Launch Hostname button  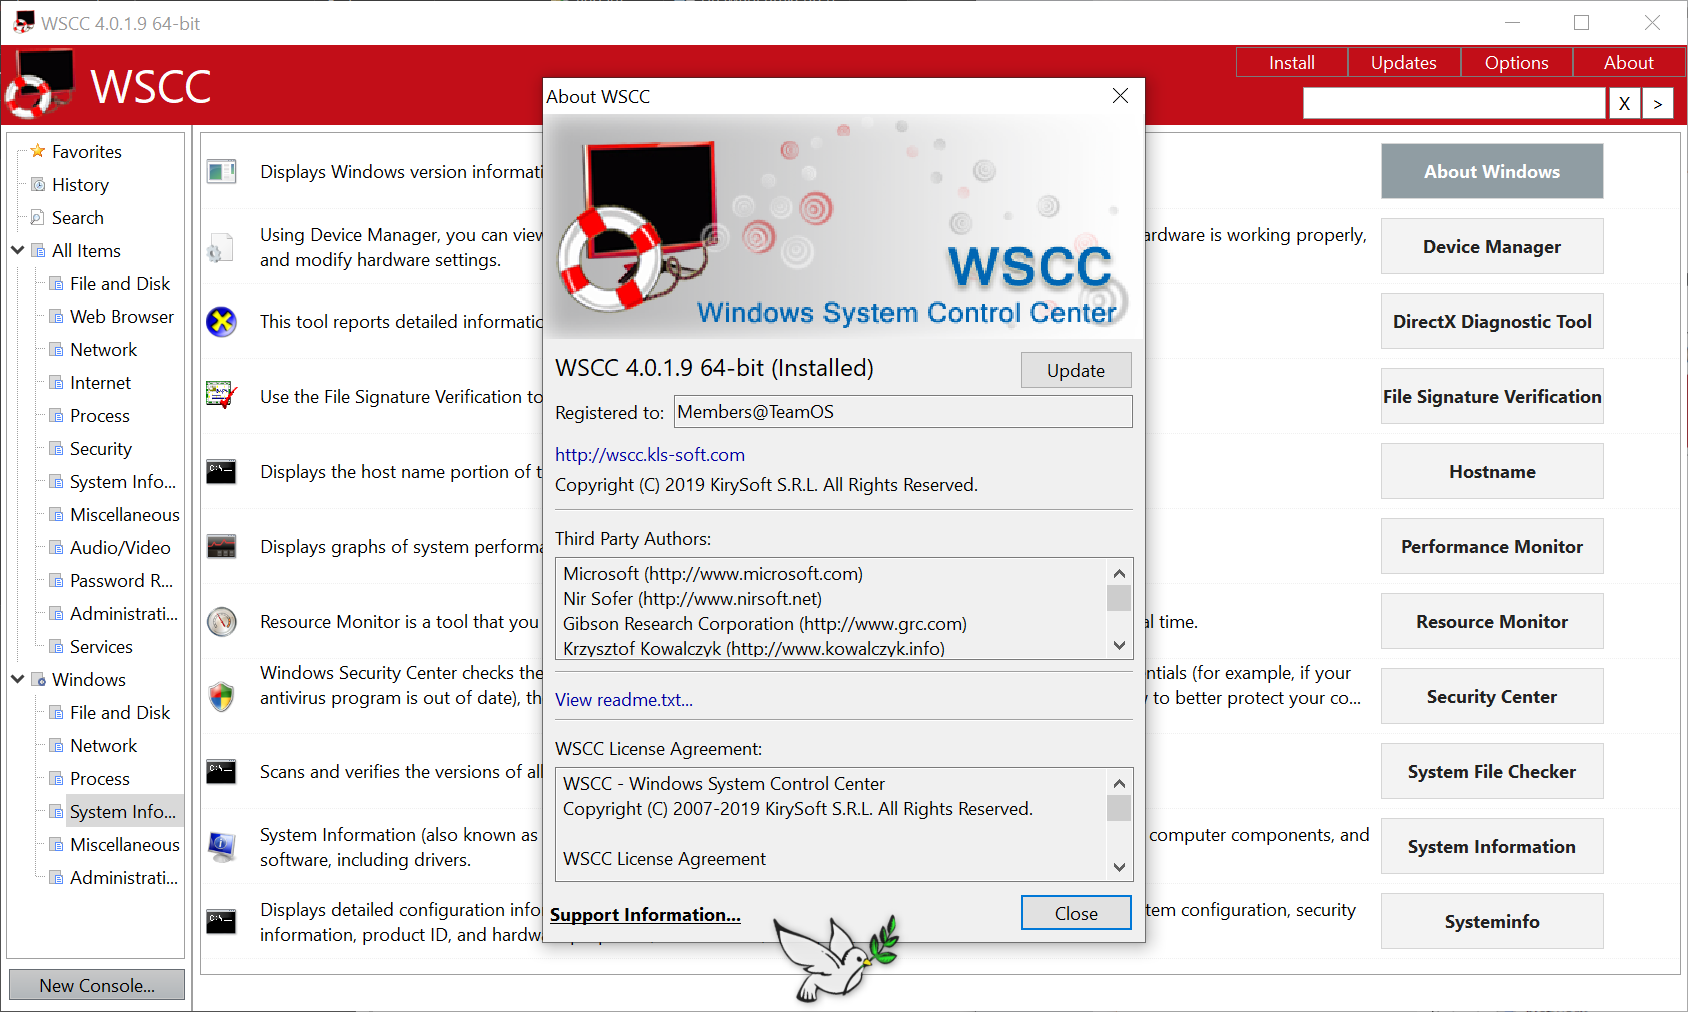(1492, 471)
